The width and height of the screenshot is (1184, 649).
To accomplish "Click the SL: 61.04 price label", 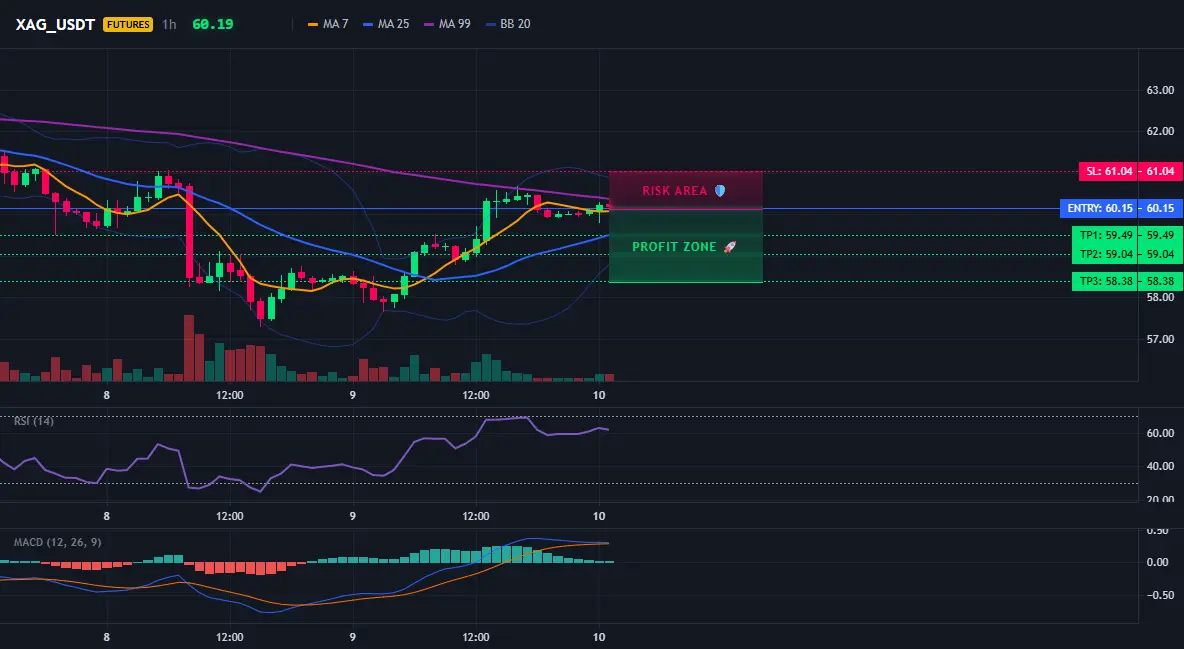I will 1109,172.
